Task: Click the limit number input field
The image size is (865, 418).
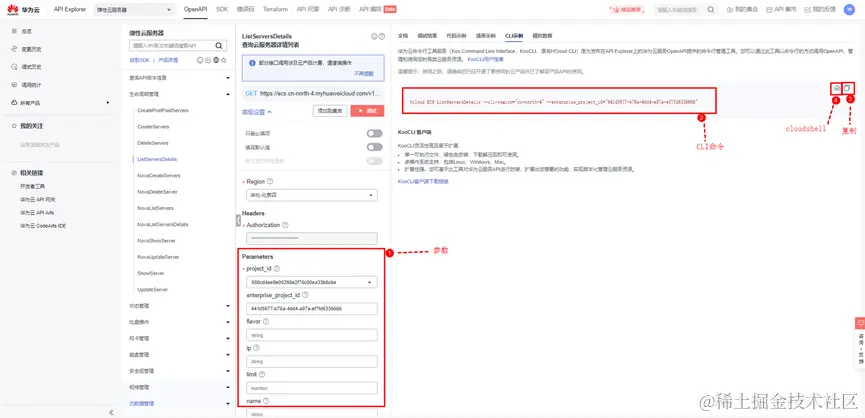Action: (x=312, y=388)
